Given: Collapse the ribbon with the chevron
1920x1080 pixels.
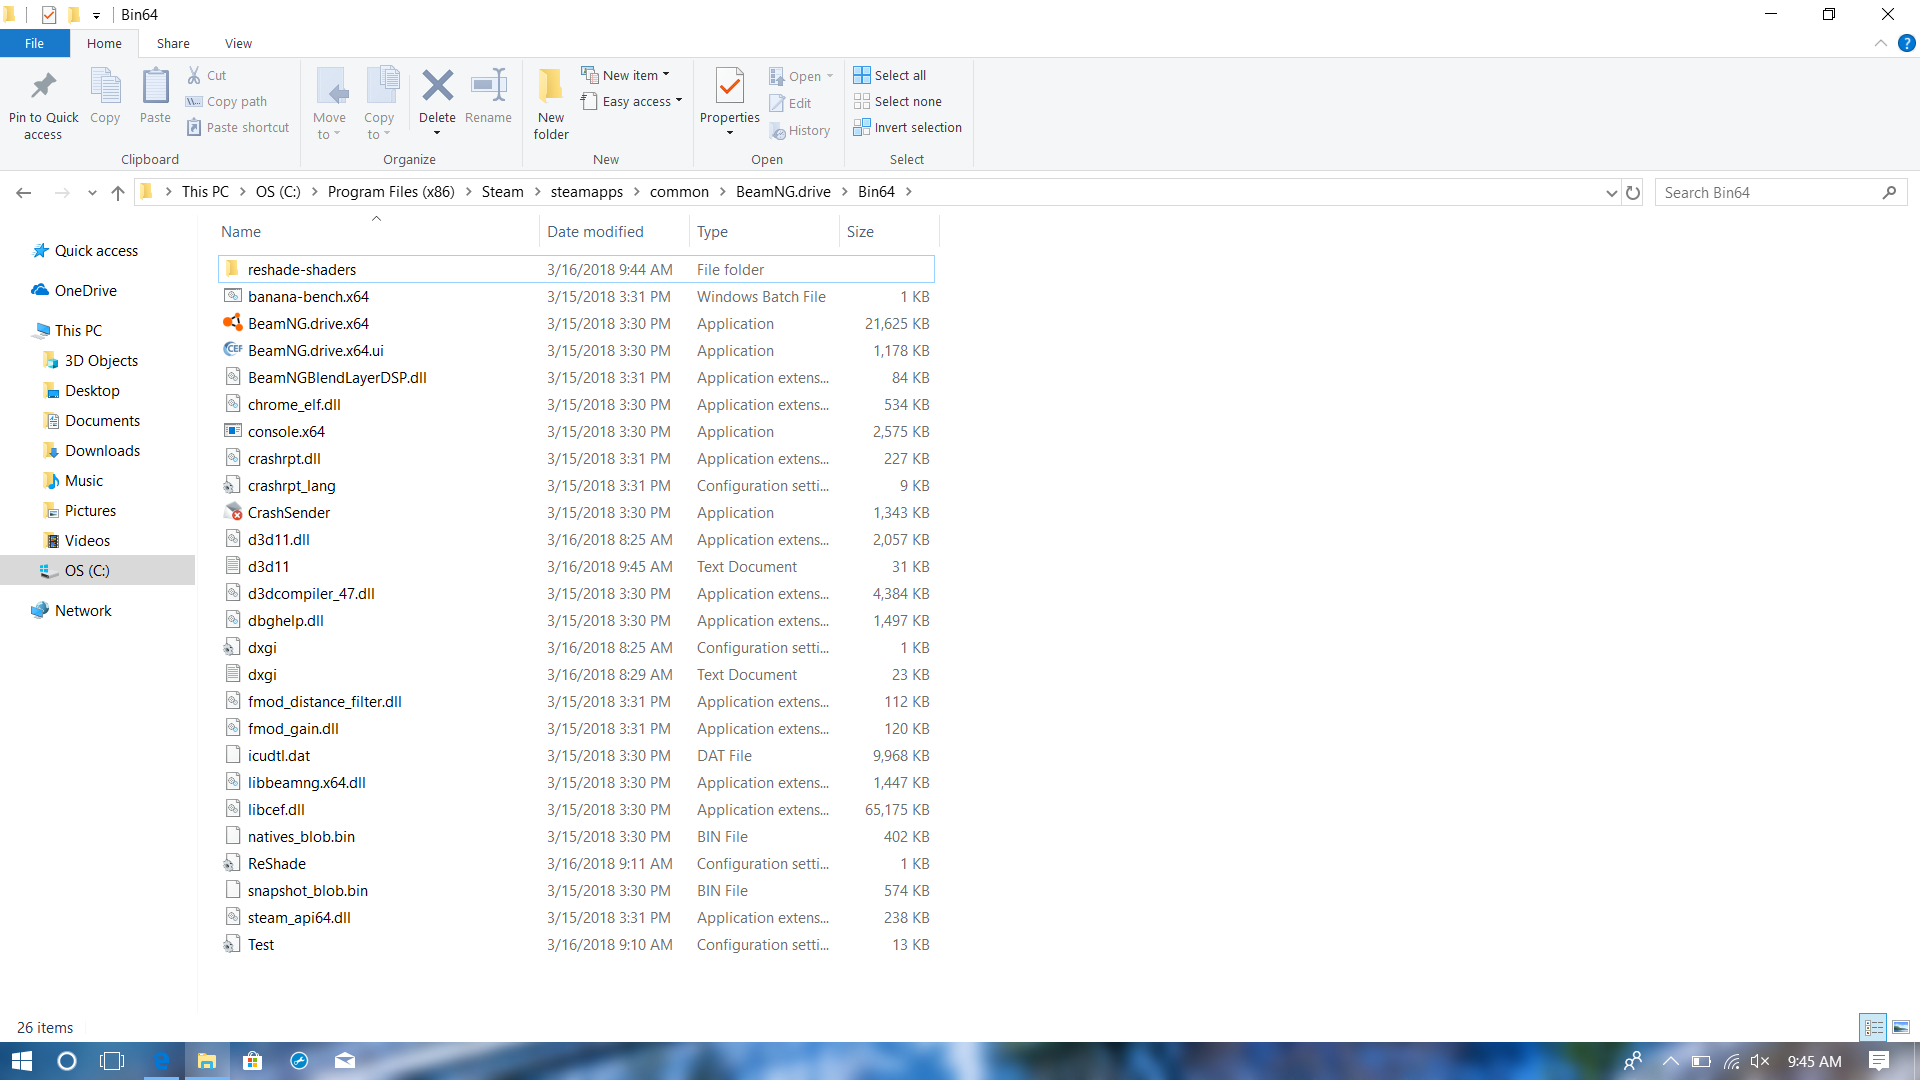Looking at the screenshot, I should tap(1880, 43).
